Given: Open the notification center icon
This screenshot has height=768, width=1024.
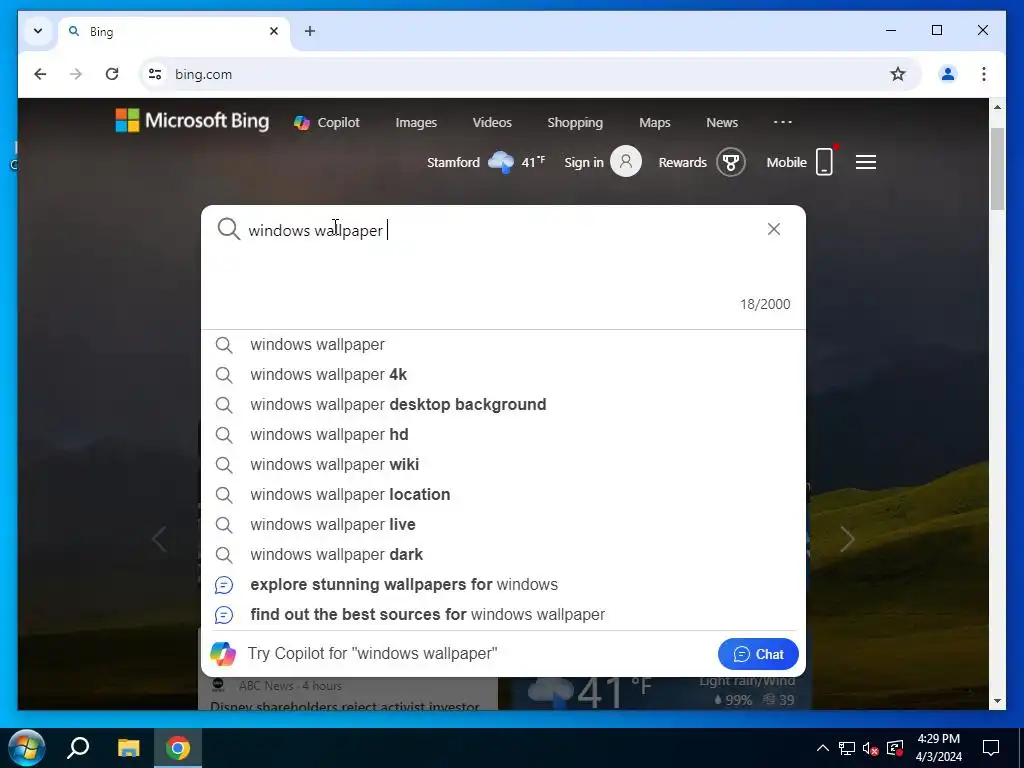Looking at the screenshot, I should click(991, 748).
